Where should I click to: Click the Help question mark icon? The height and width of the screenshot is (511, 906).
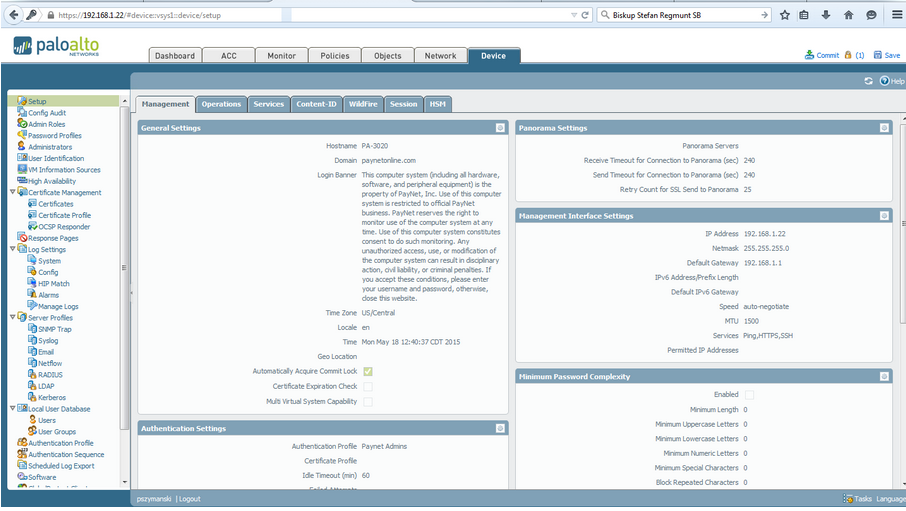884,81
